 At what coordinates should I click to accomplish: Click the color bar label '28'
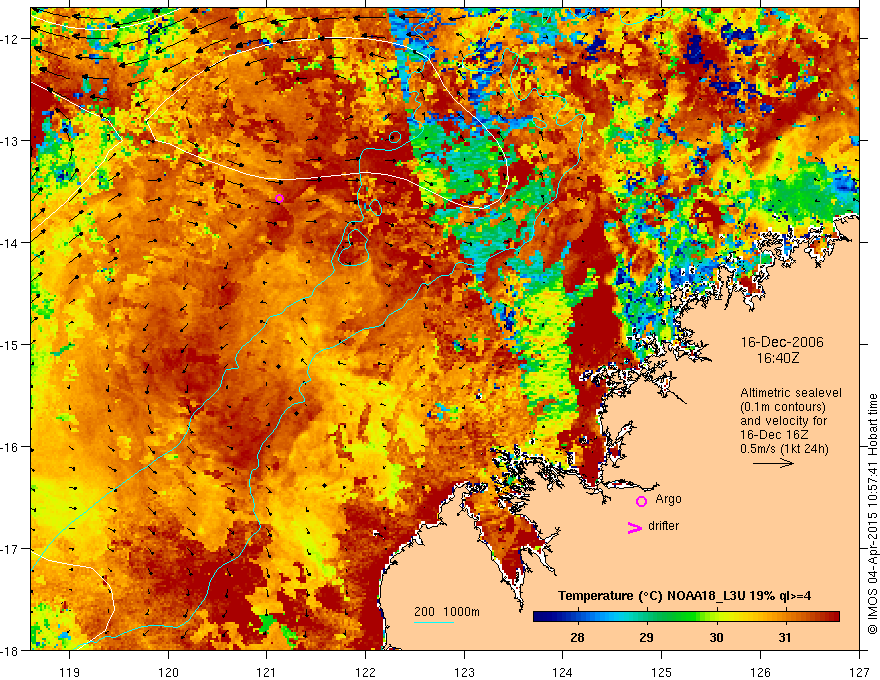pos(577,637)
